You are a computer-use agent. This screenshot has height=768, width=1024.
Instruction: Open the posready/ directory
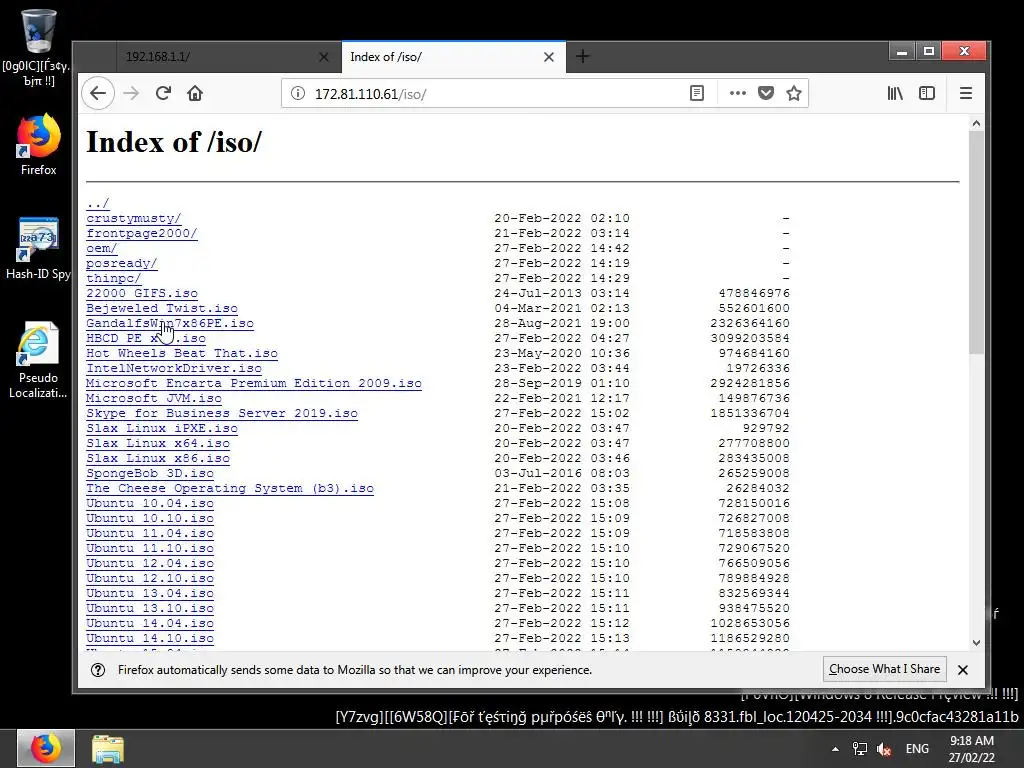click(x=121, y=263)
